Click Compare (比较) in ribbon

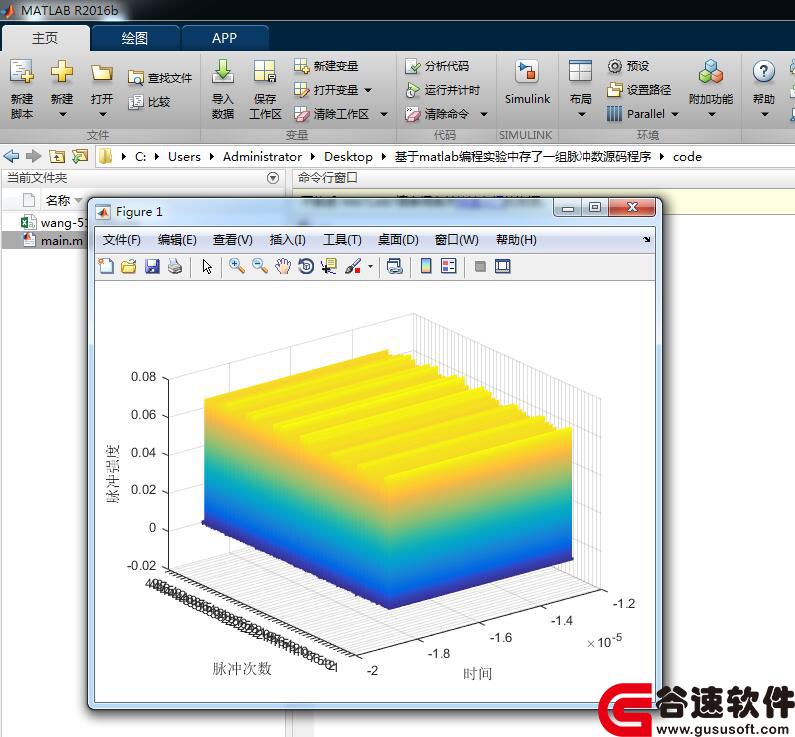pos(149,102)
